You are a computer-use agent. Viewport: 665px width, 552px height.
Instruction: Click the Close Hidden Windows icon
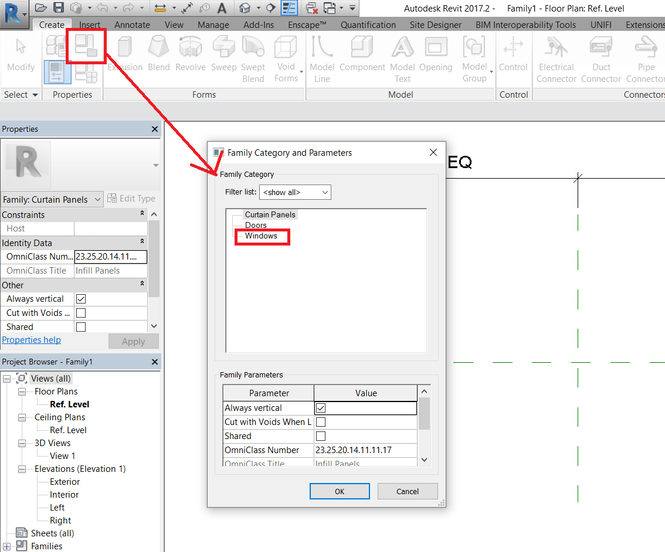[x=312, y=8]
